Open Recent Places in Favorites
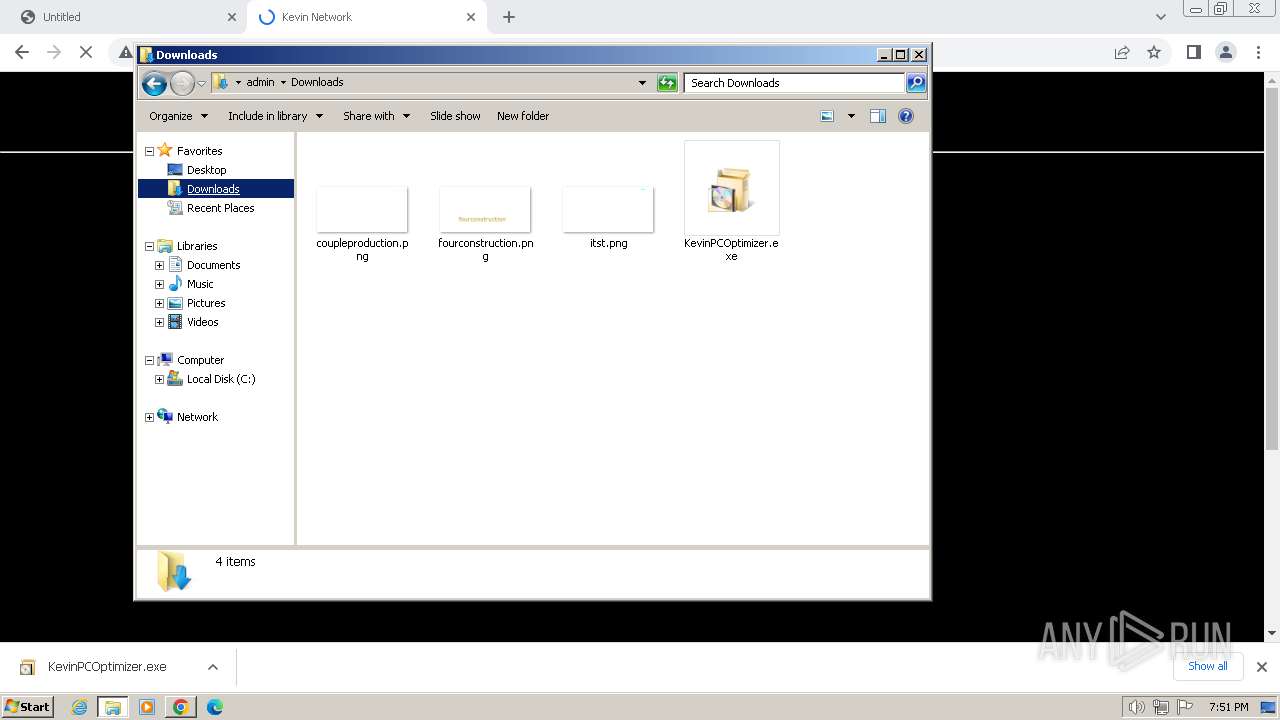Viewport: 1280px width, 720px height. (220, 208)
